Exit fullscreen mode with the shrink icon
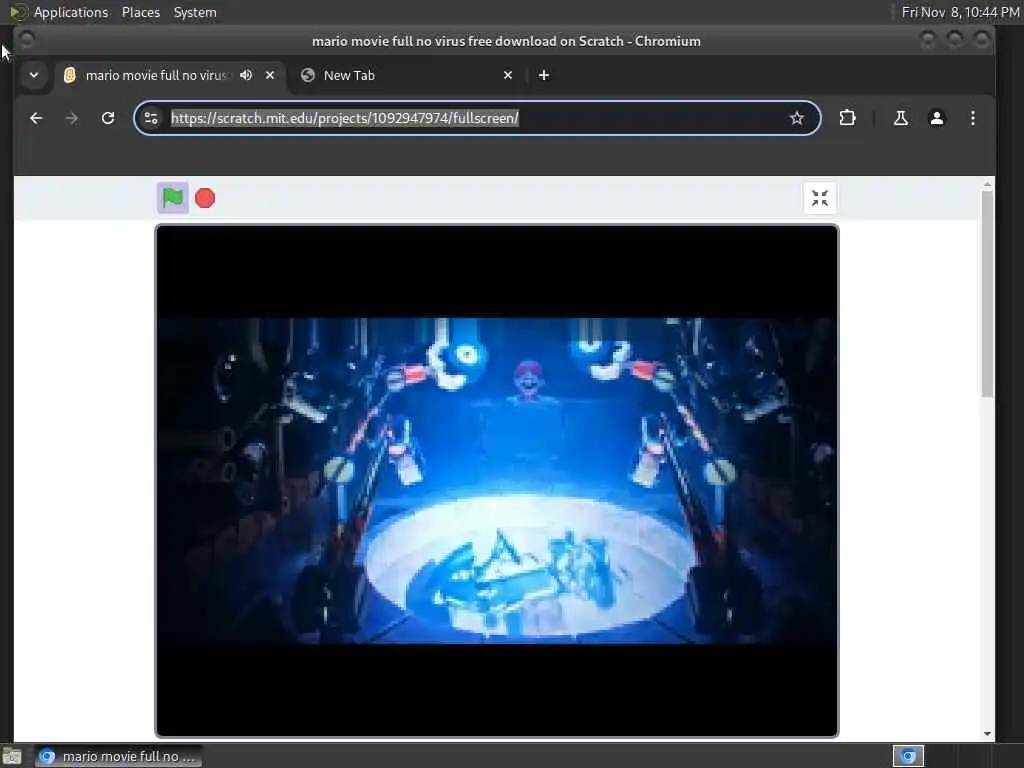 click(820, 198)
